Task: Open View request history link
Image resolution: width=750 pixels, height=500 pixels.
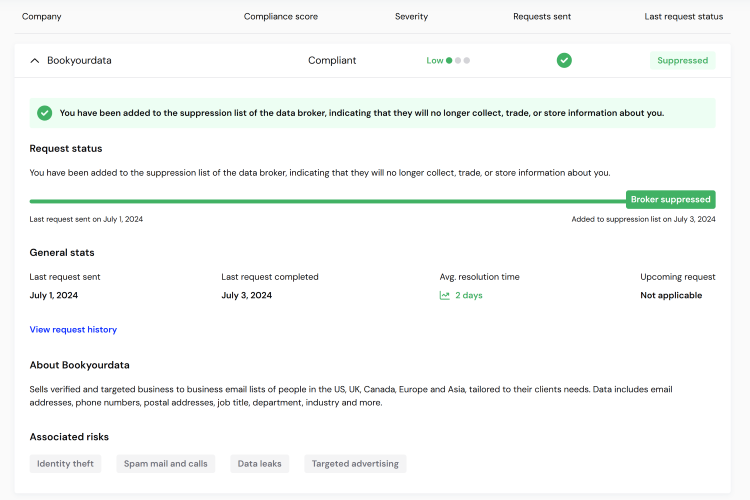Action: (73, 330)
